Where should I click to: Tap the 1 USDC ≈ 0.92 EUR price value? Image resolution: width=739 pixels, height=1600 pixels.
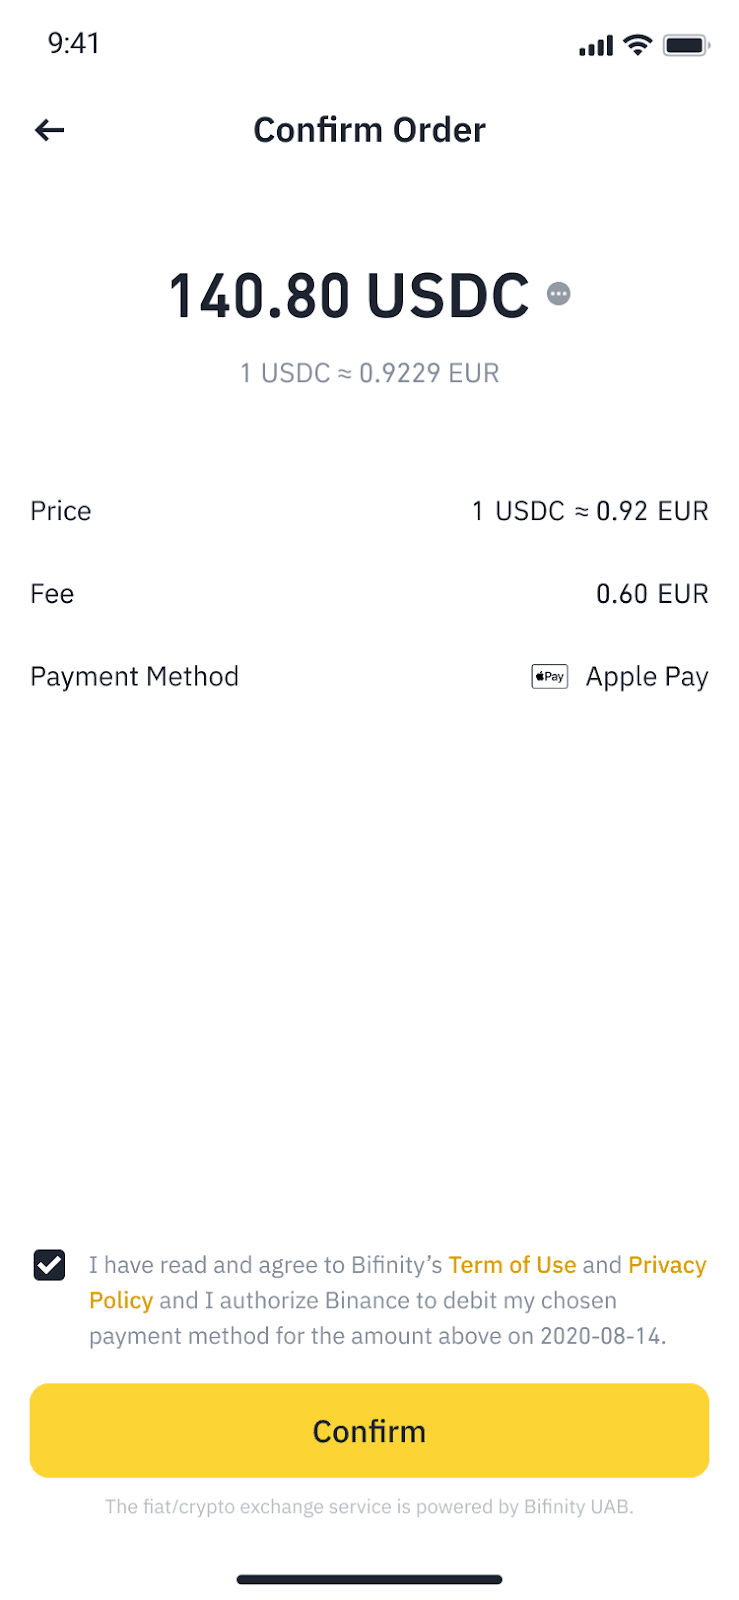coord(590,511)
